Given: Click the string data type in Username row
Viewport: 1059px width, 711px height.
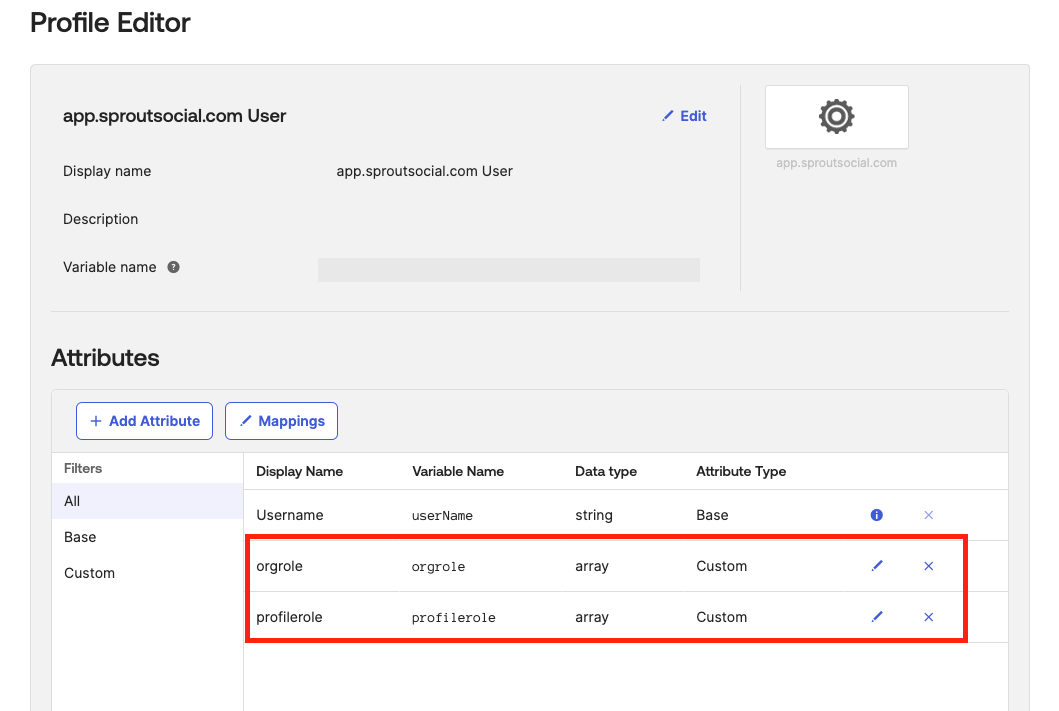Looking at the screenshot, I should tap(594, 515).
